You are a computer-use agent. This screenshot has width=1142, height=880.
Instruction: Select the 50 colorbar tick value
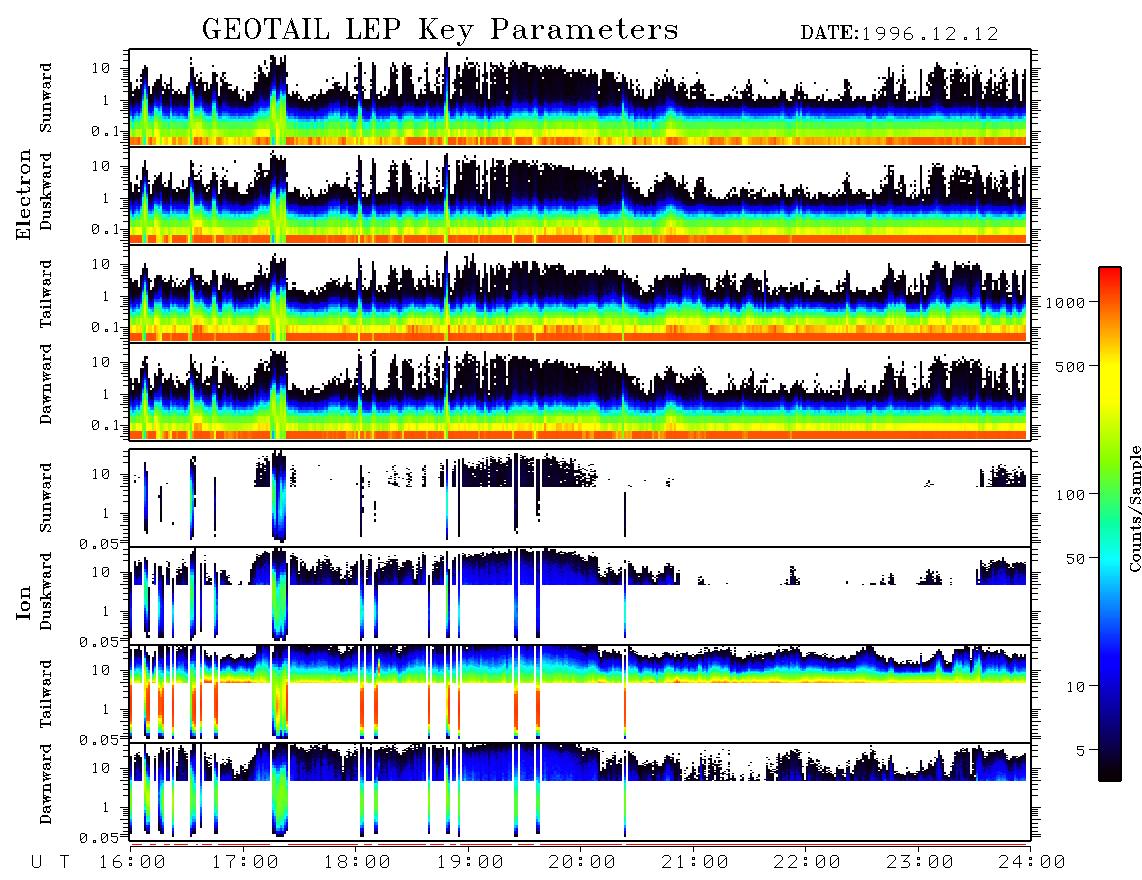1076,559
